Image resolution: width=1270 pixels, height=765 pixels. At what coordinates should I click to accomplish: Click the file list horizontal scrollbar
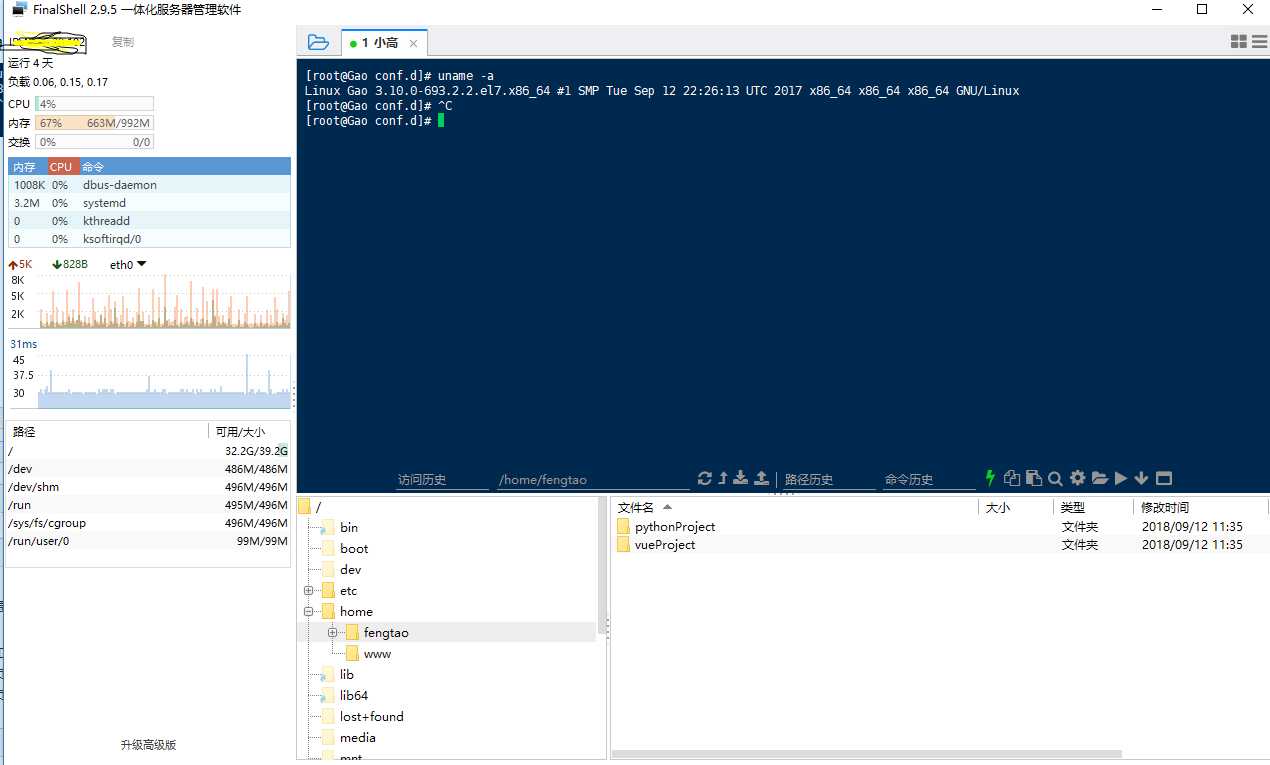(x=867, y=754)
